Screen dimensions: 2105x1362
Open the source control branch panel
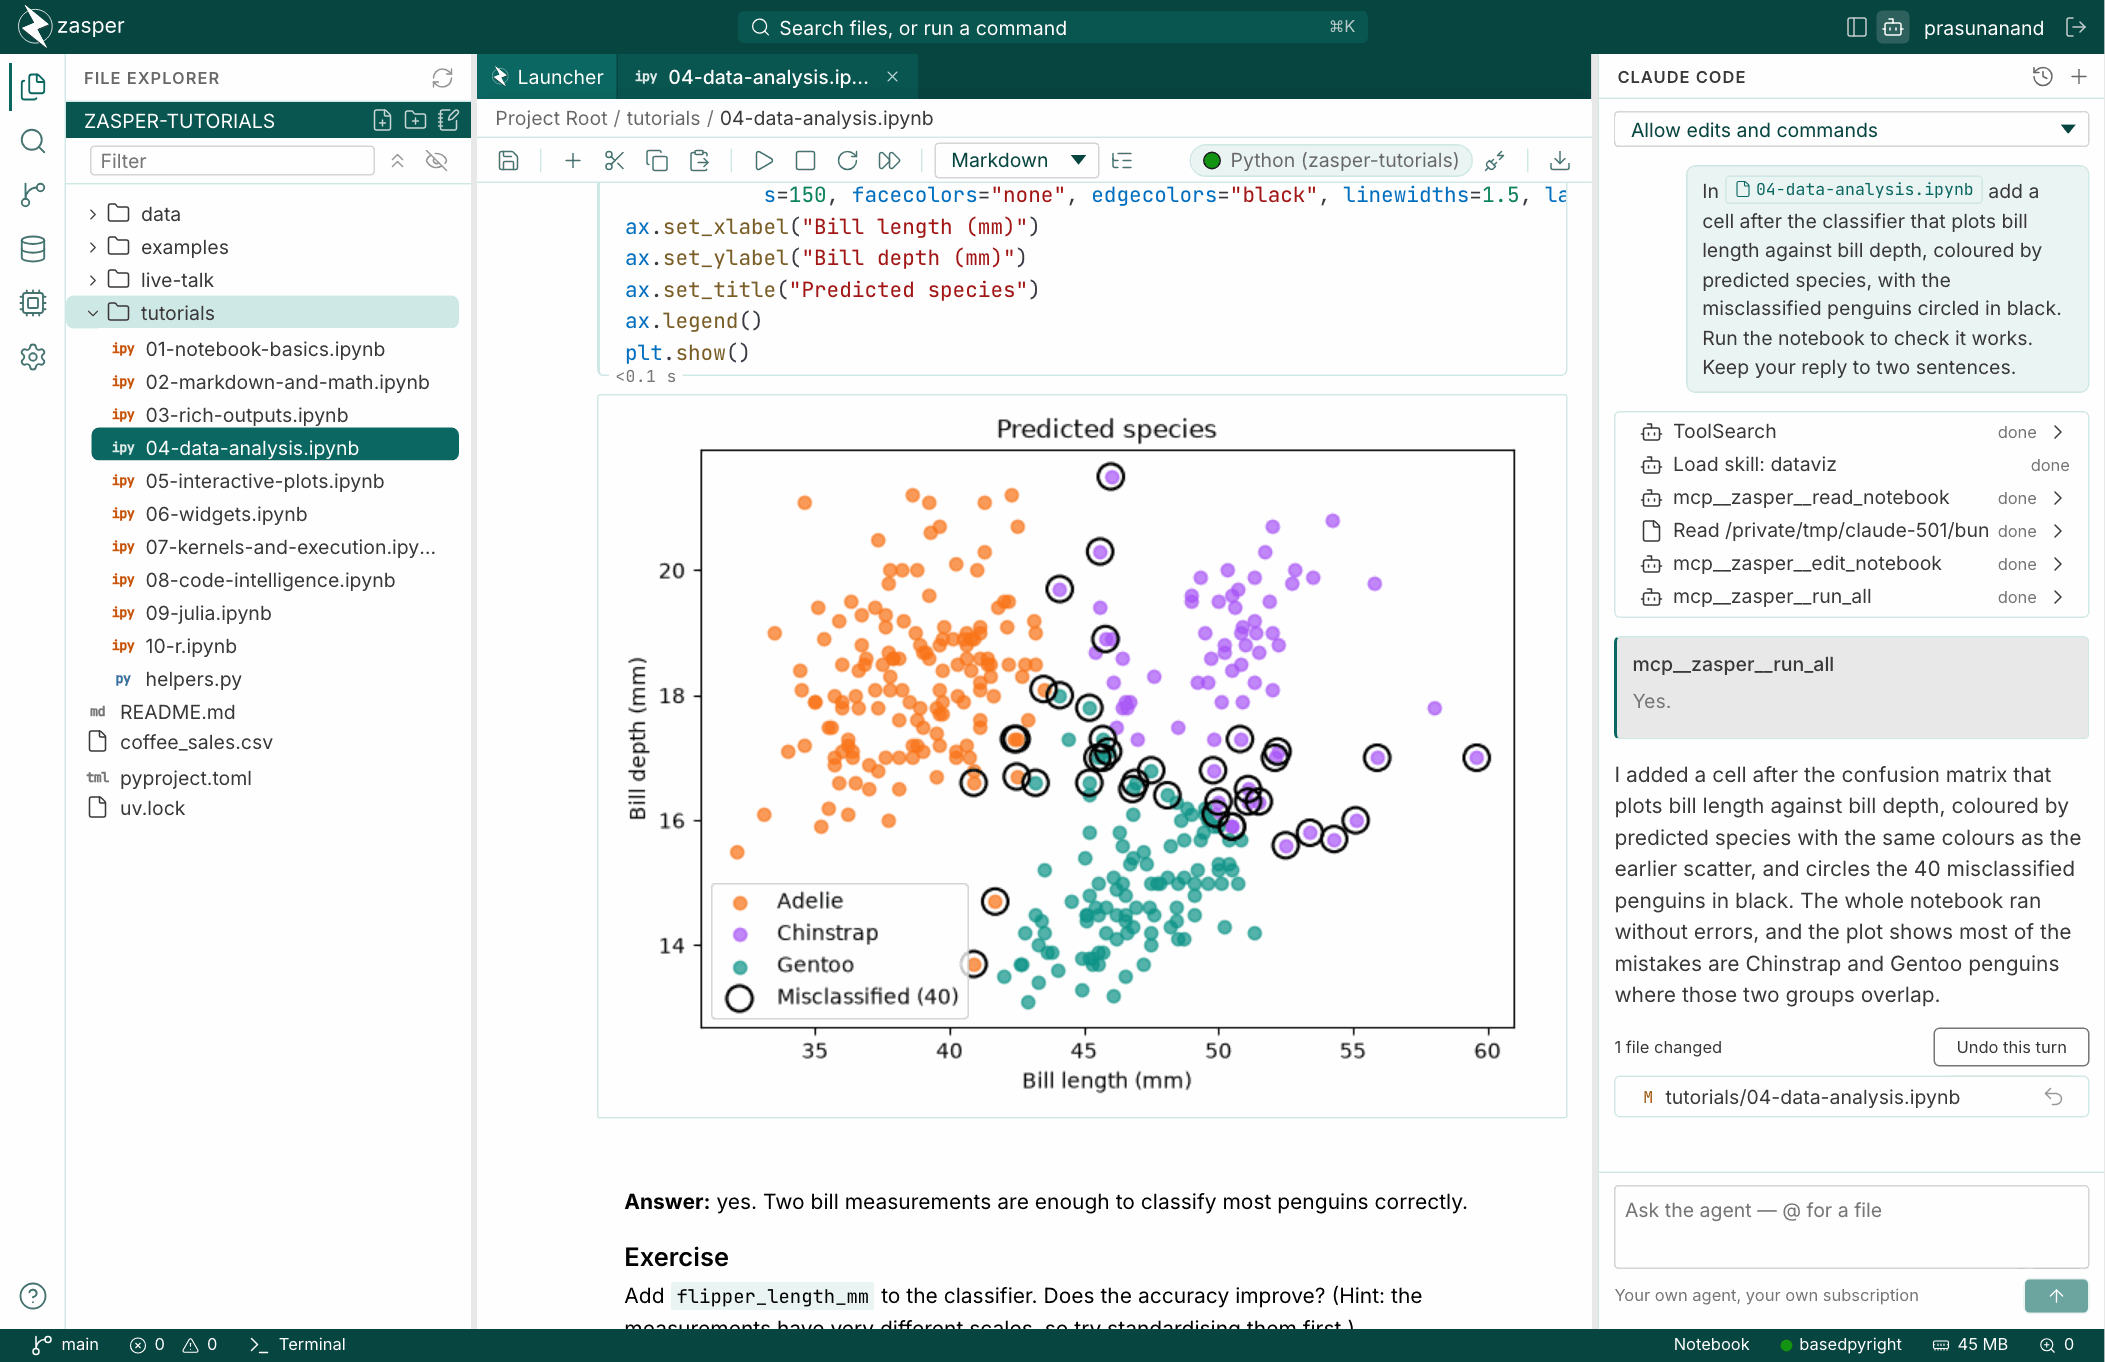click(x=33, y=195)
